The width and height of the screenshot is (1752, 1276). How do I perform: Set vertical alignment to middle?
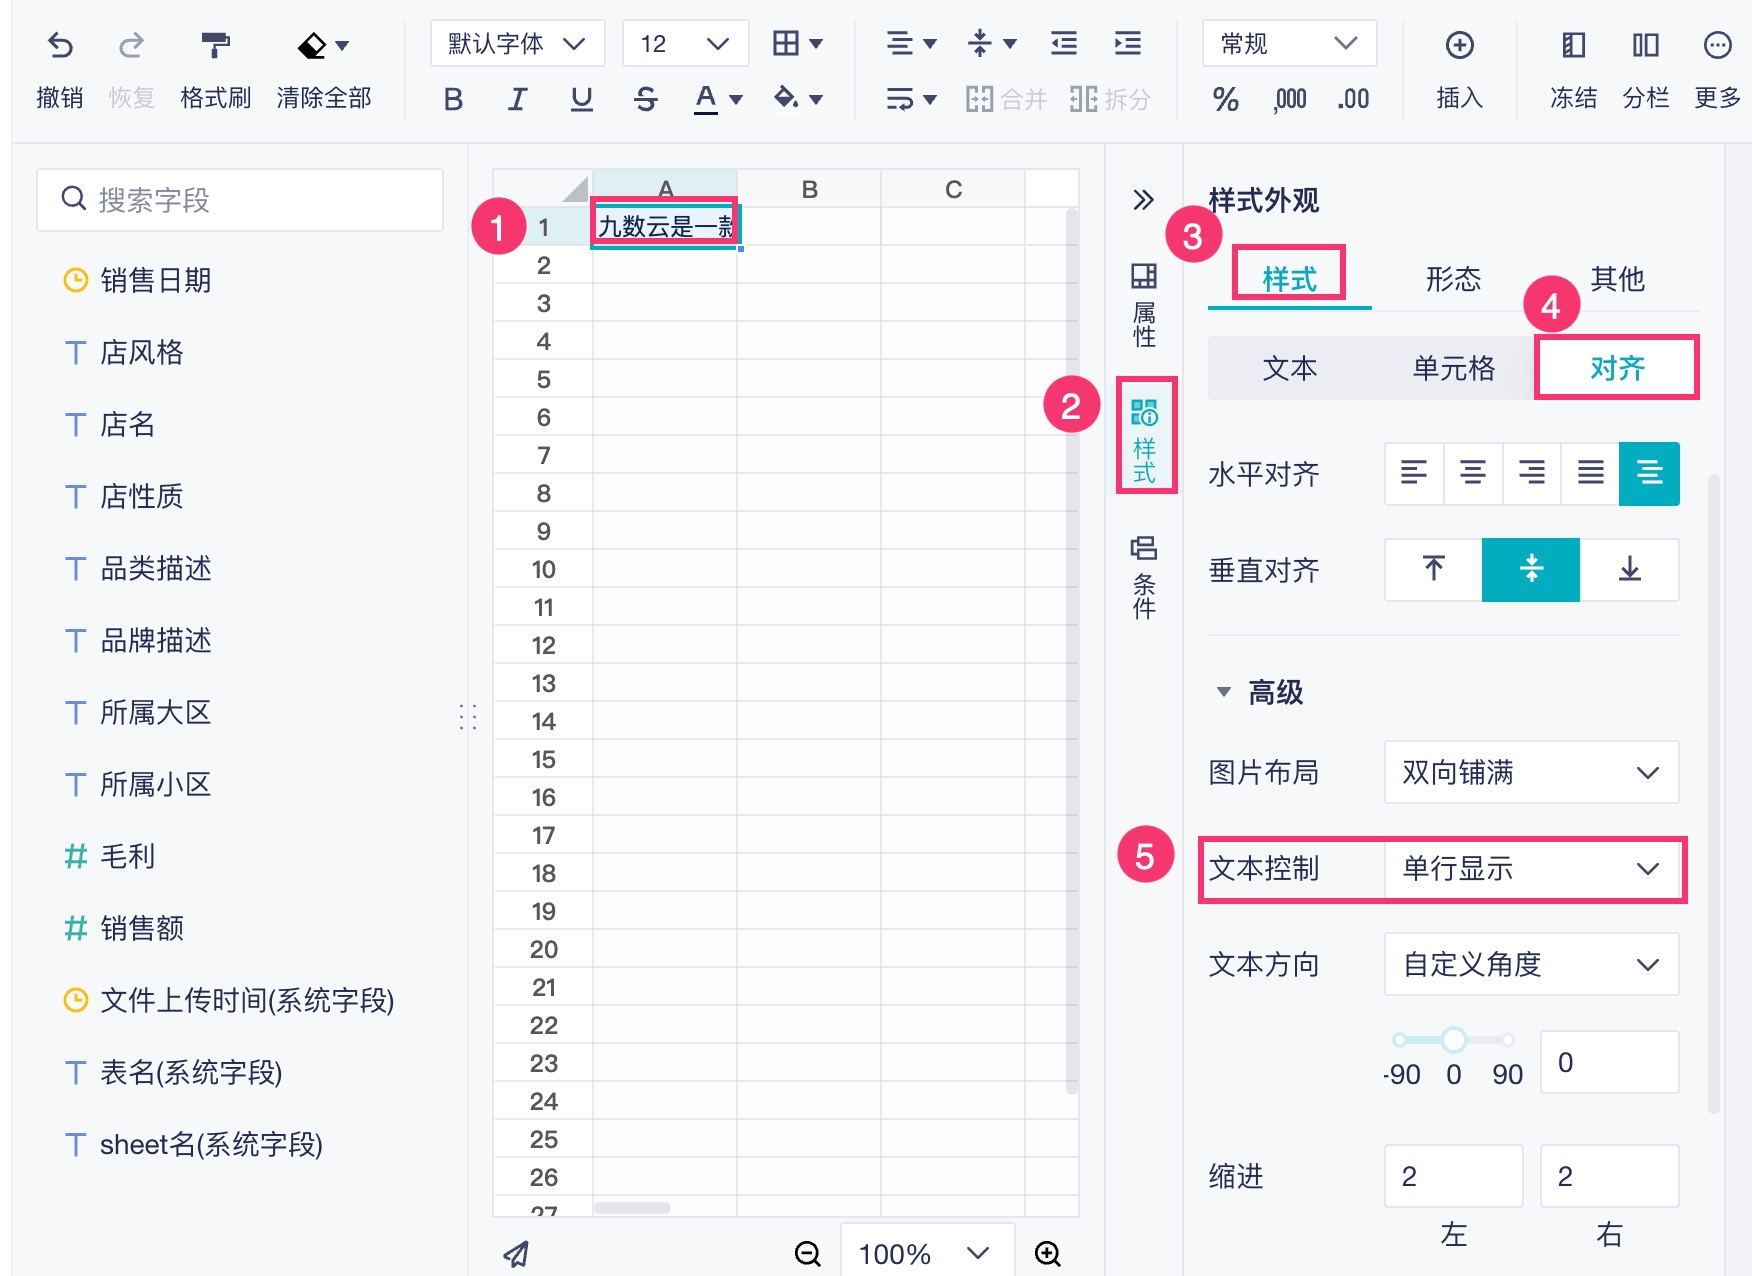pyautogui.click(x=1531, y=569)
